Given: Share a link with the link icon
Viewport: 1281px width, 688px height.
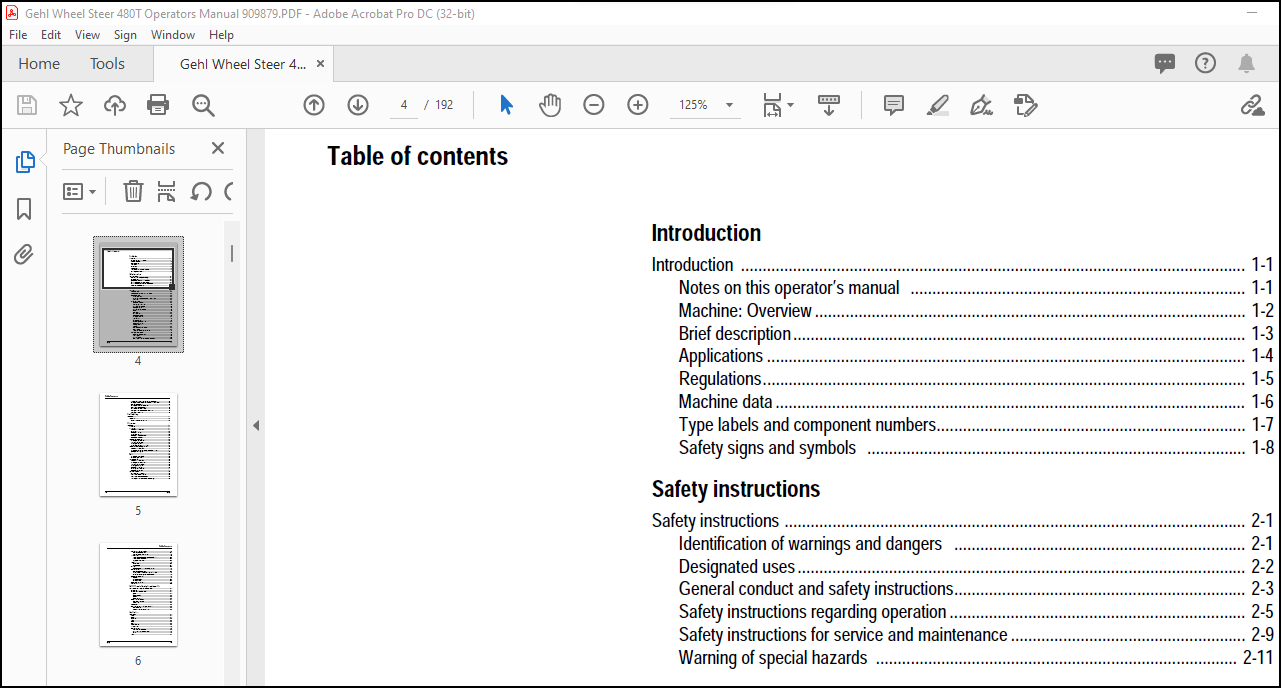Looking at the screenshot, I should (1252, 105).
